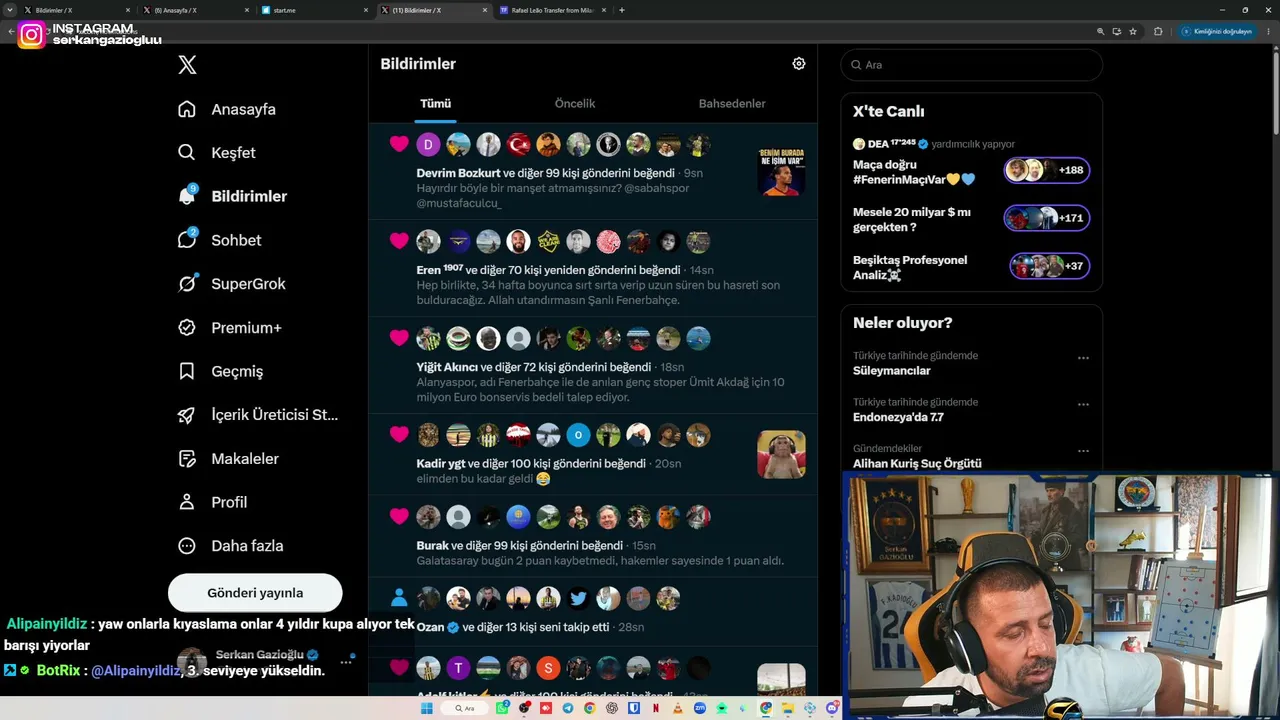This screenshot has height=720, width=1280.
Task: Select the Tümü tab
Action: [x=436, y=104]
